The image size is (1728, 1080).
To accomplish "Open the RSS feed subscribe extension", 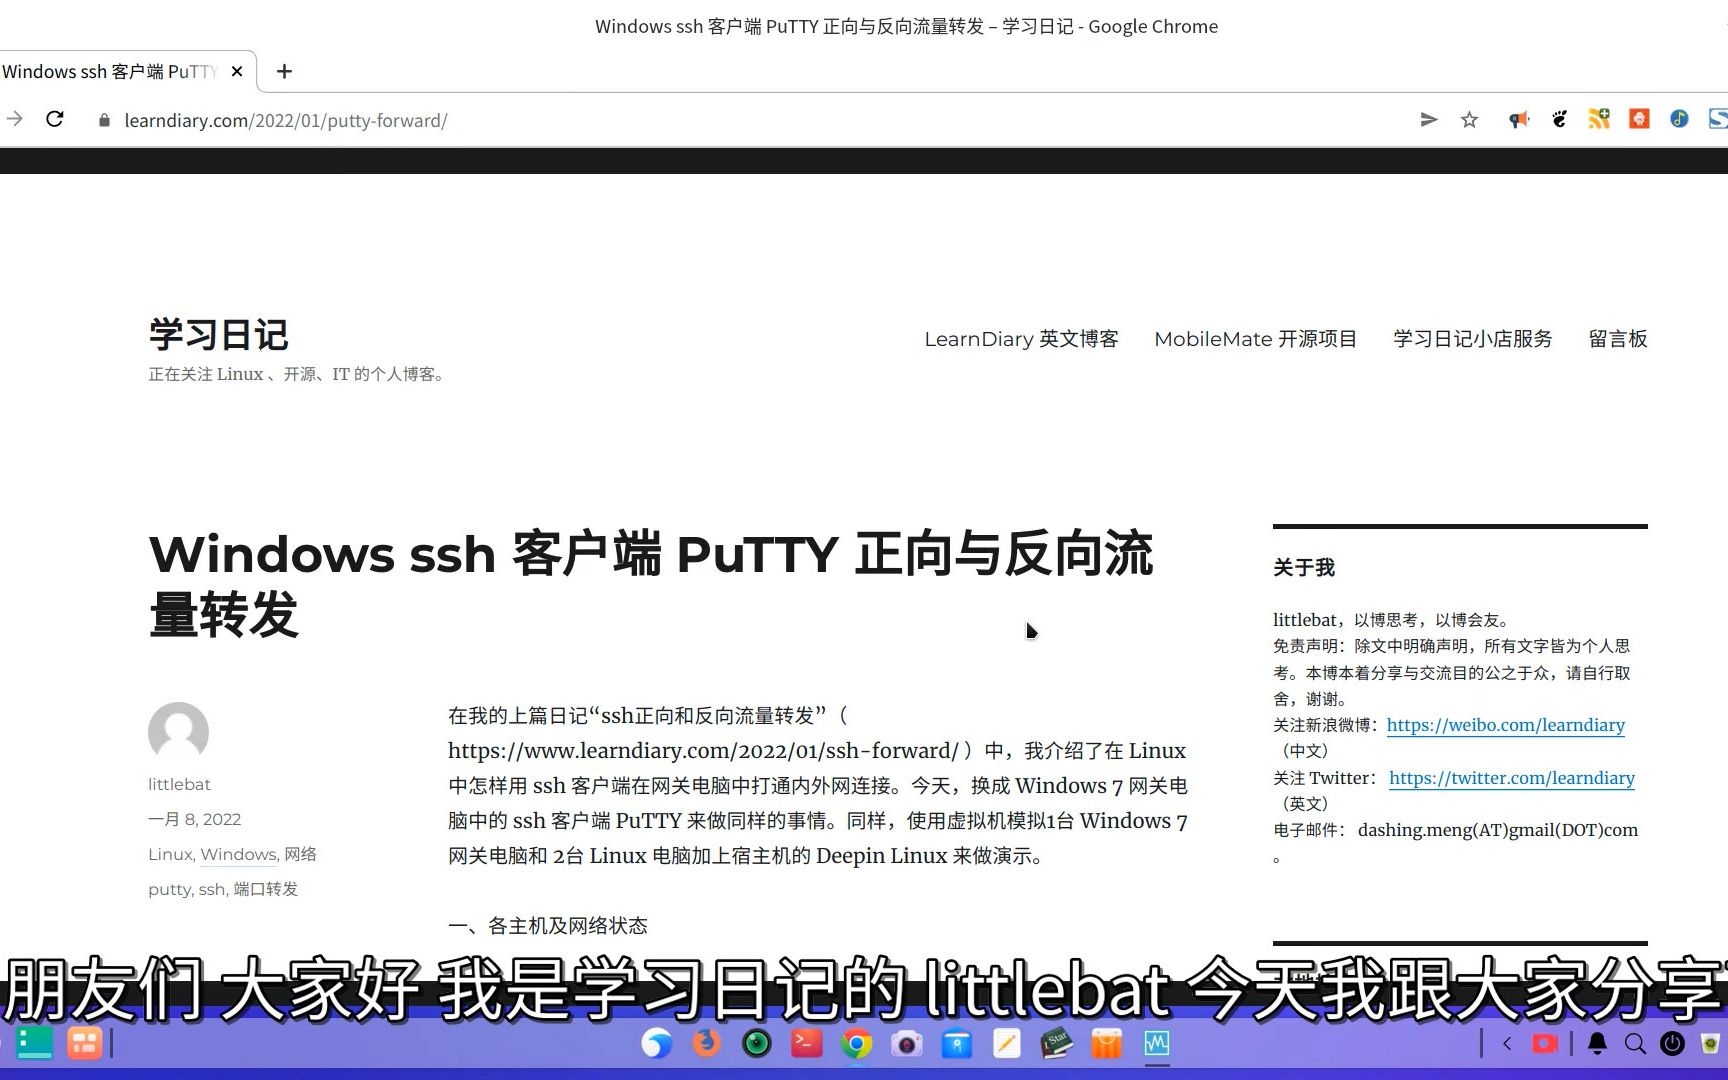I will pyautogui.click(x=1599, y=120).
